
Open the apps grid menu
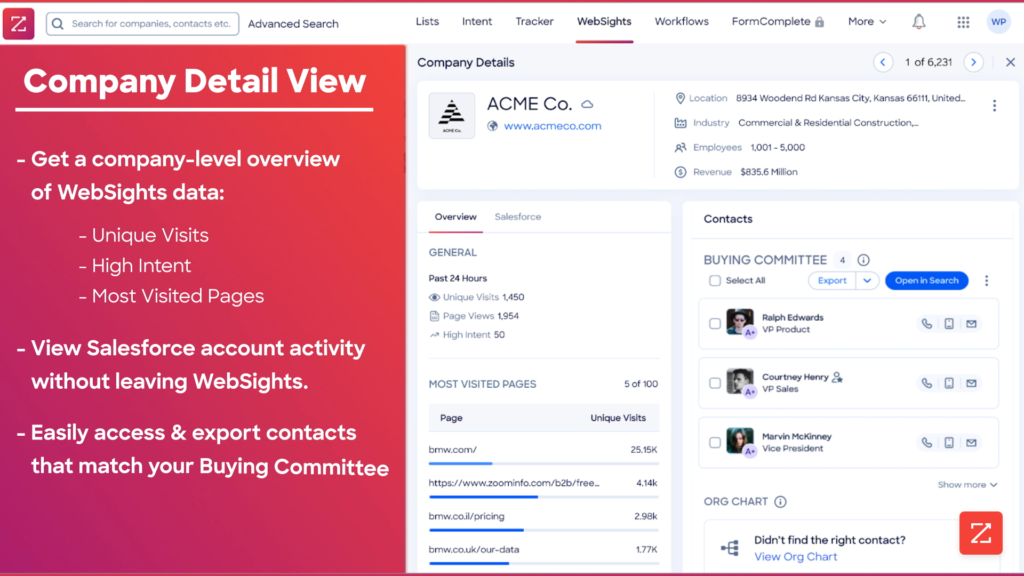pyautogui.click(x=963, y=22)
